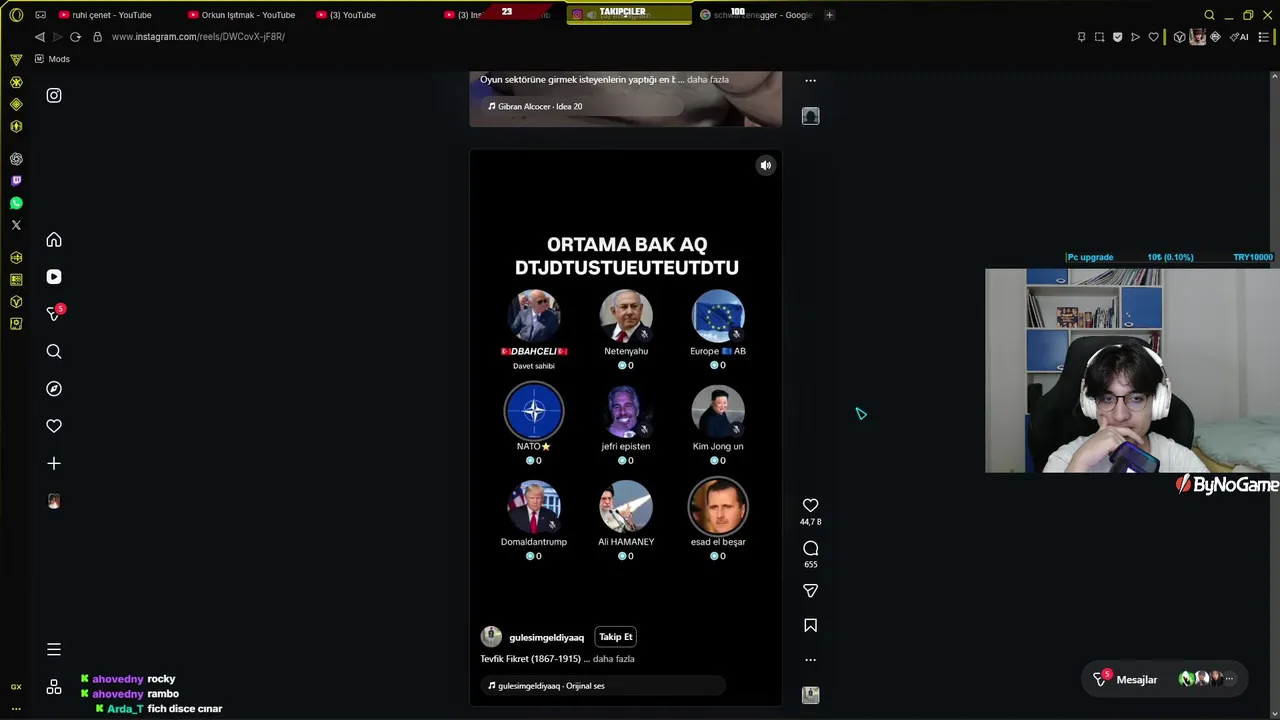Open profile picture extension in toolbar
This screenshot has height=720, width=1280.
(x=1197, y=37)
